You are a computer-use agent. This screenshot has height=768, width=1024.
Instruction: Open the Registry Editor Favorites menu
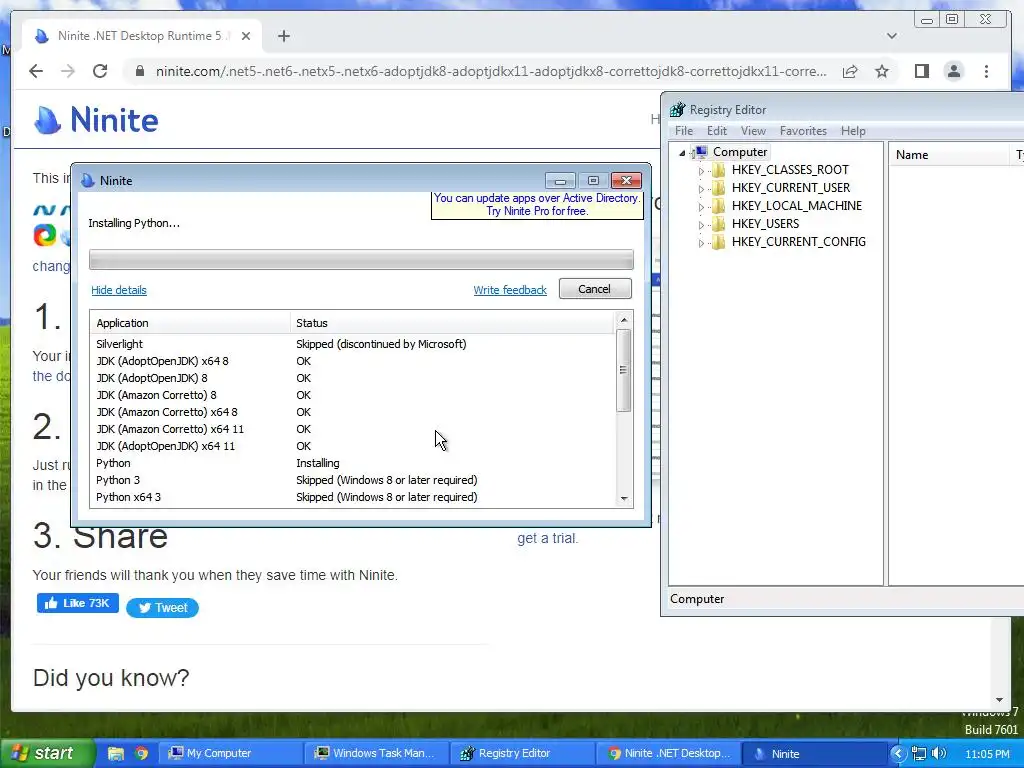(803, 131)
